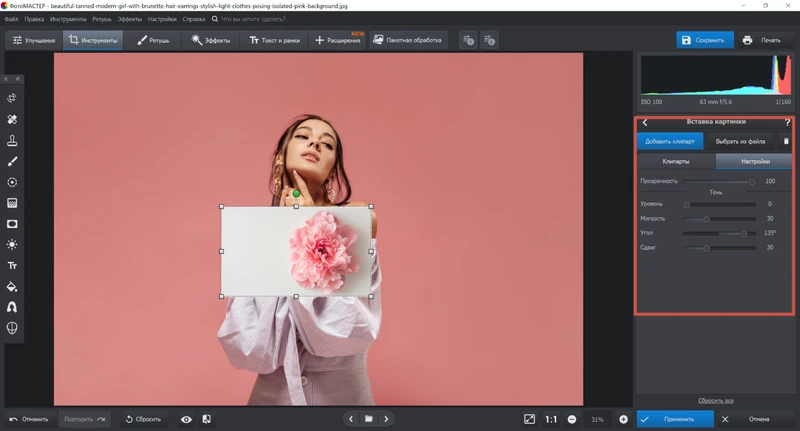Open the Эффекты tab

[x=211, y=40]
